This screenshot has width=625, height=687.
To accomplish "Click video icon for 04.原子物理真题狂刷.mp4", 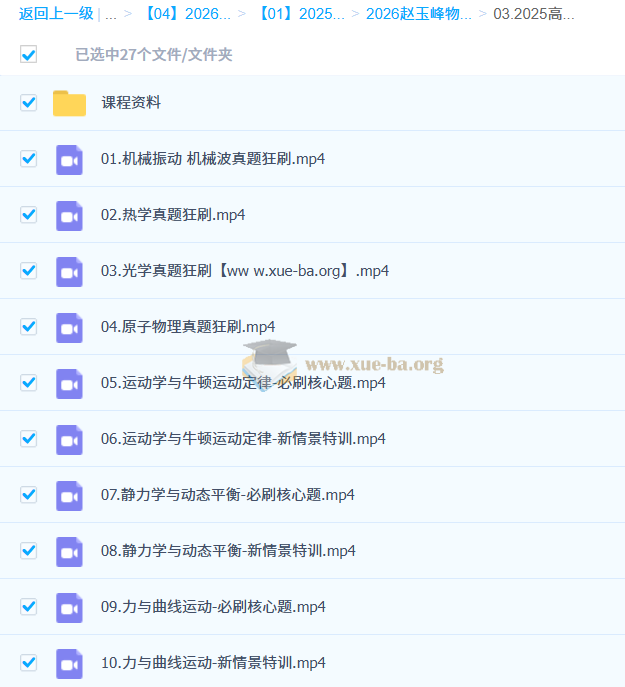I will [69, 328].
